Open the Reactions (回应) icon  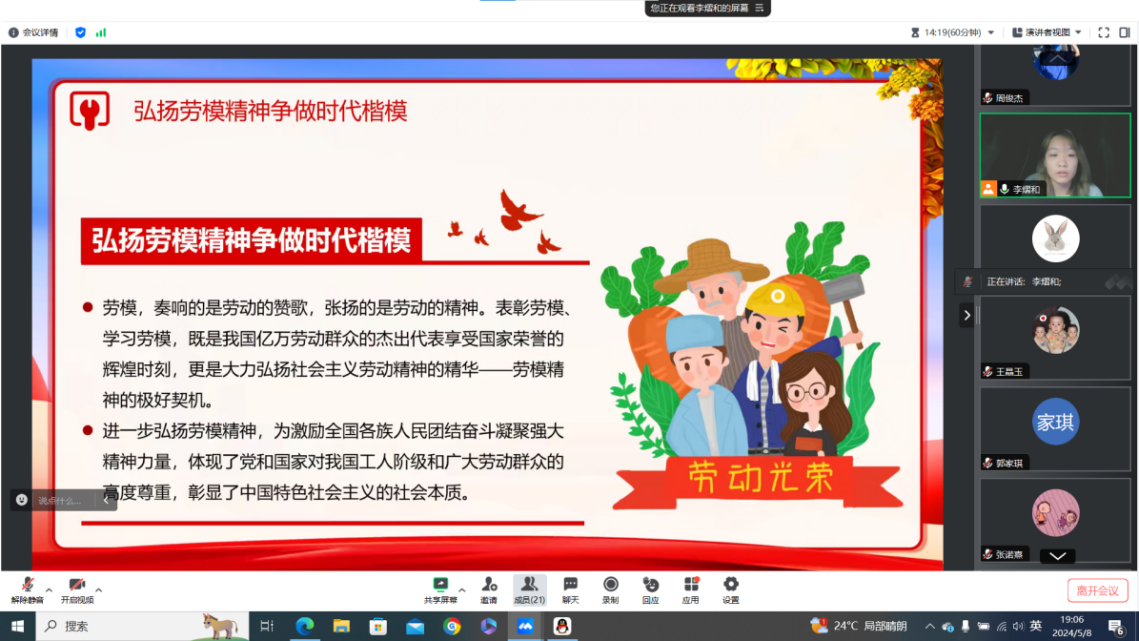650,589
